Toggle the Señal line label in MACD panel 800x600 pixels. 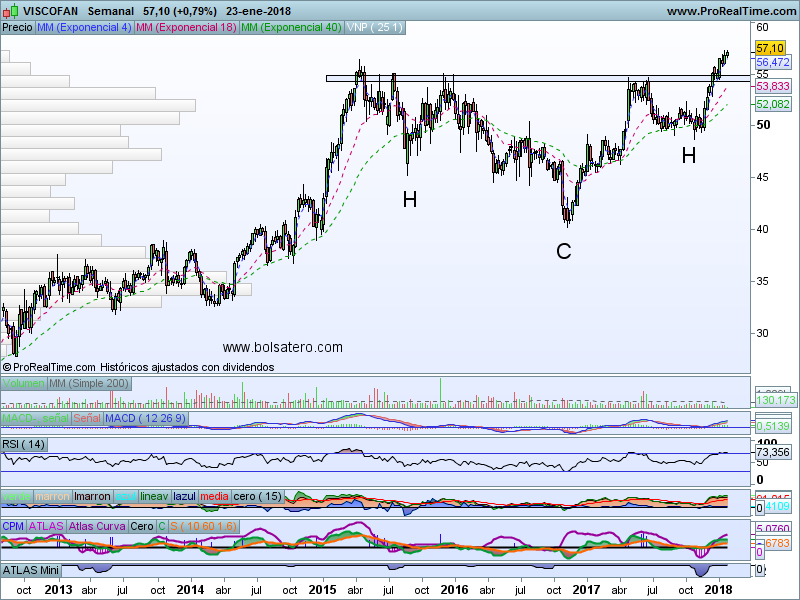(87, 417)
